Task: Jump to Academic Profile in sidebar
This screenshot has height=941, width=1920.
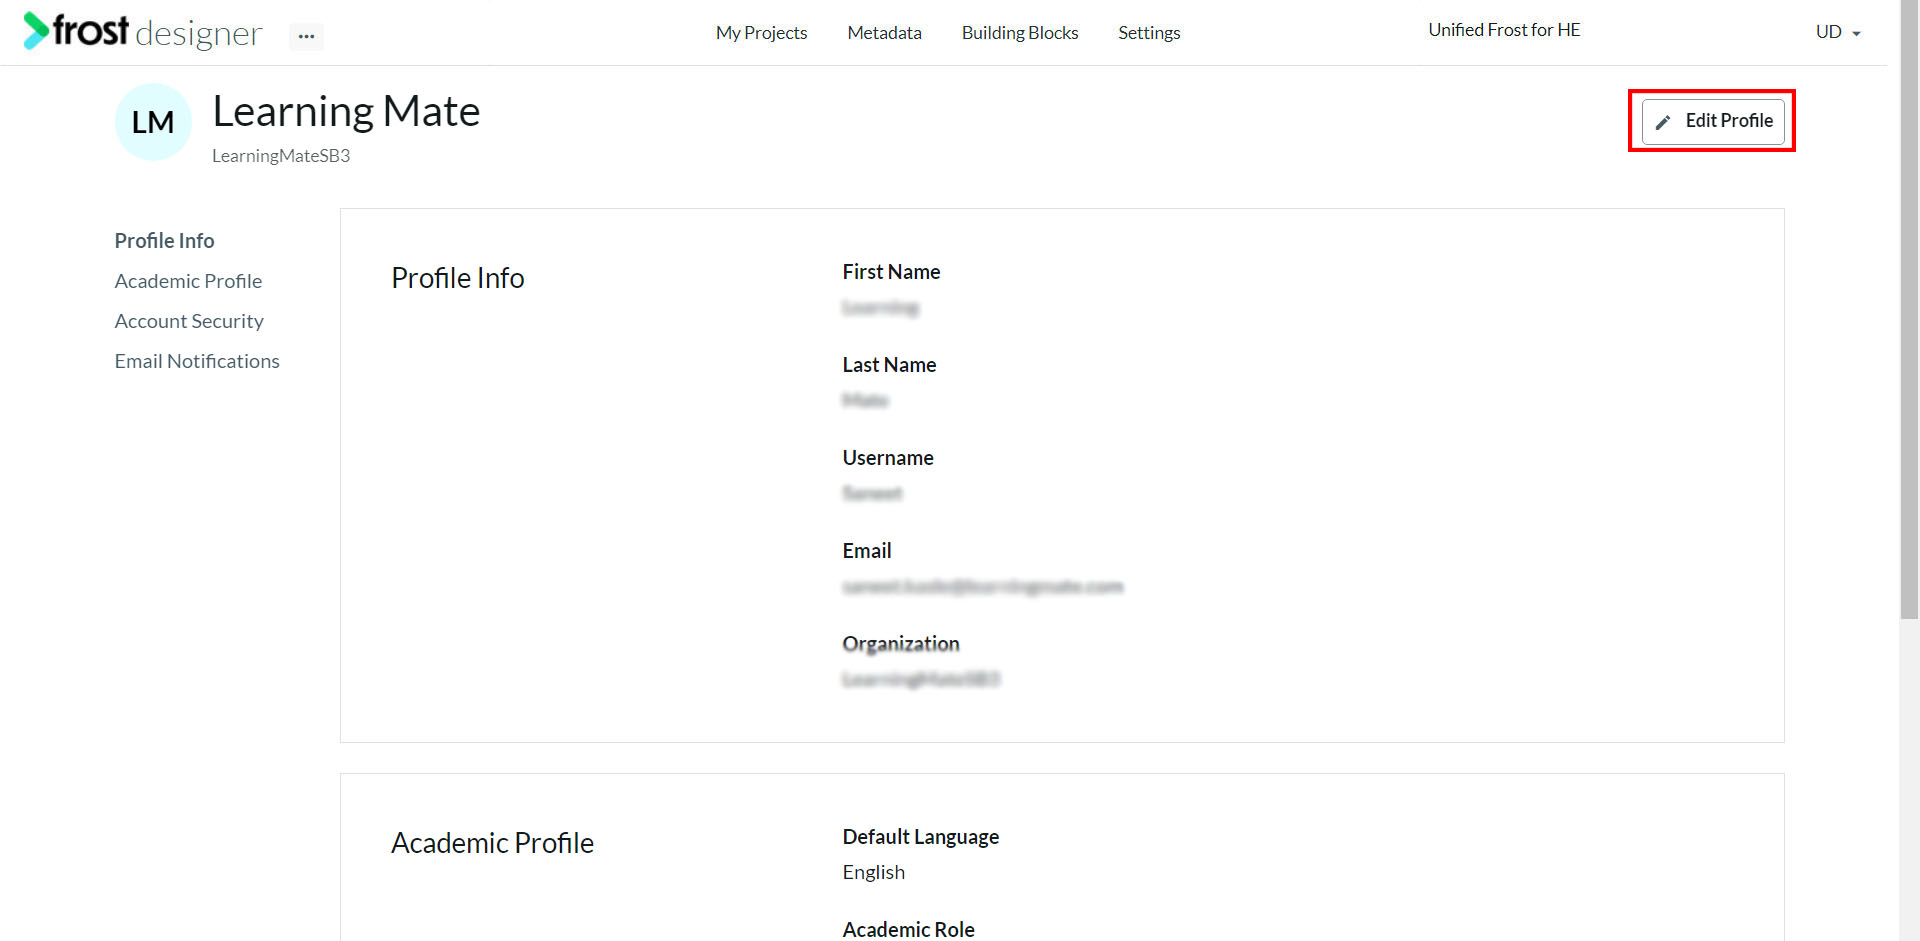Action: [188, 281]
